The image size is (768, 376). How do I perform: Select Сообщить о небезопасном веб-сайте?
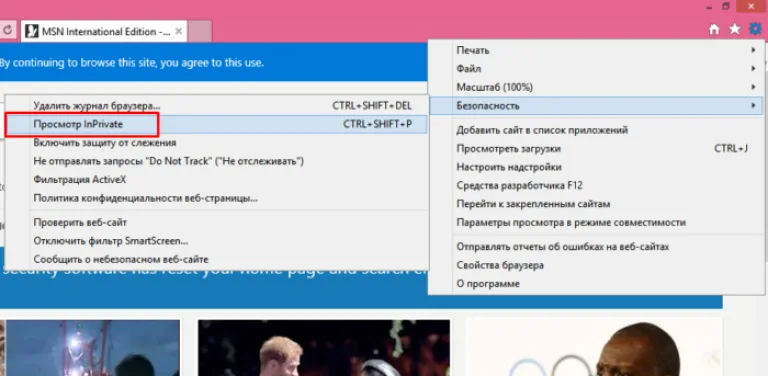coord(216,259)
